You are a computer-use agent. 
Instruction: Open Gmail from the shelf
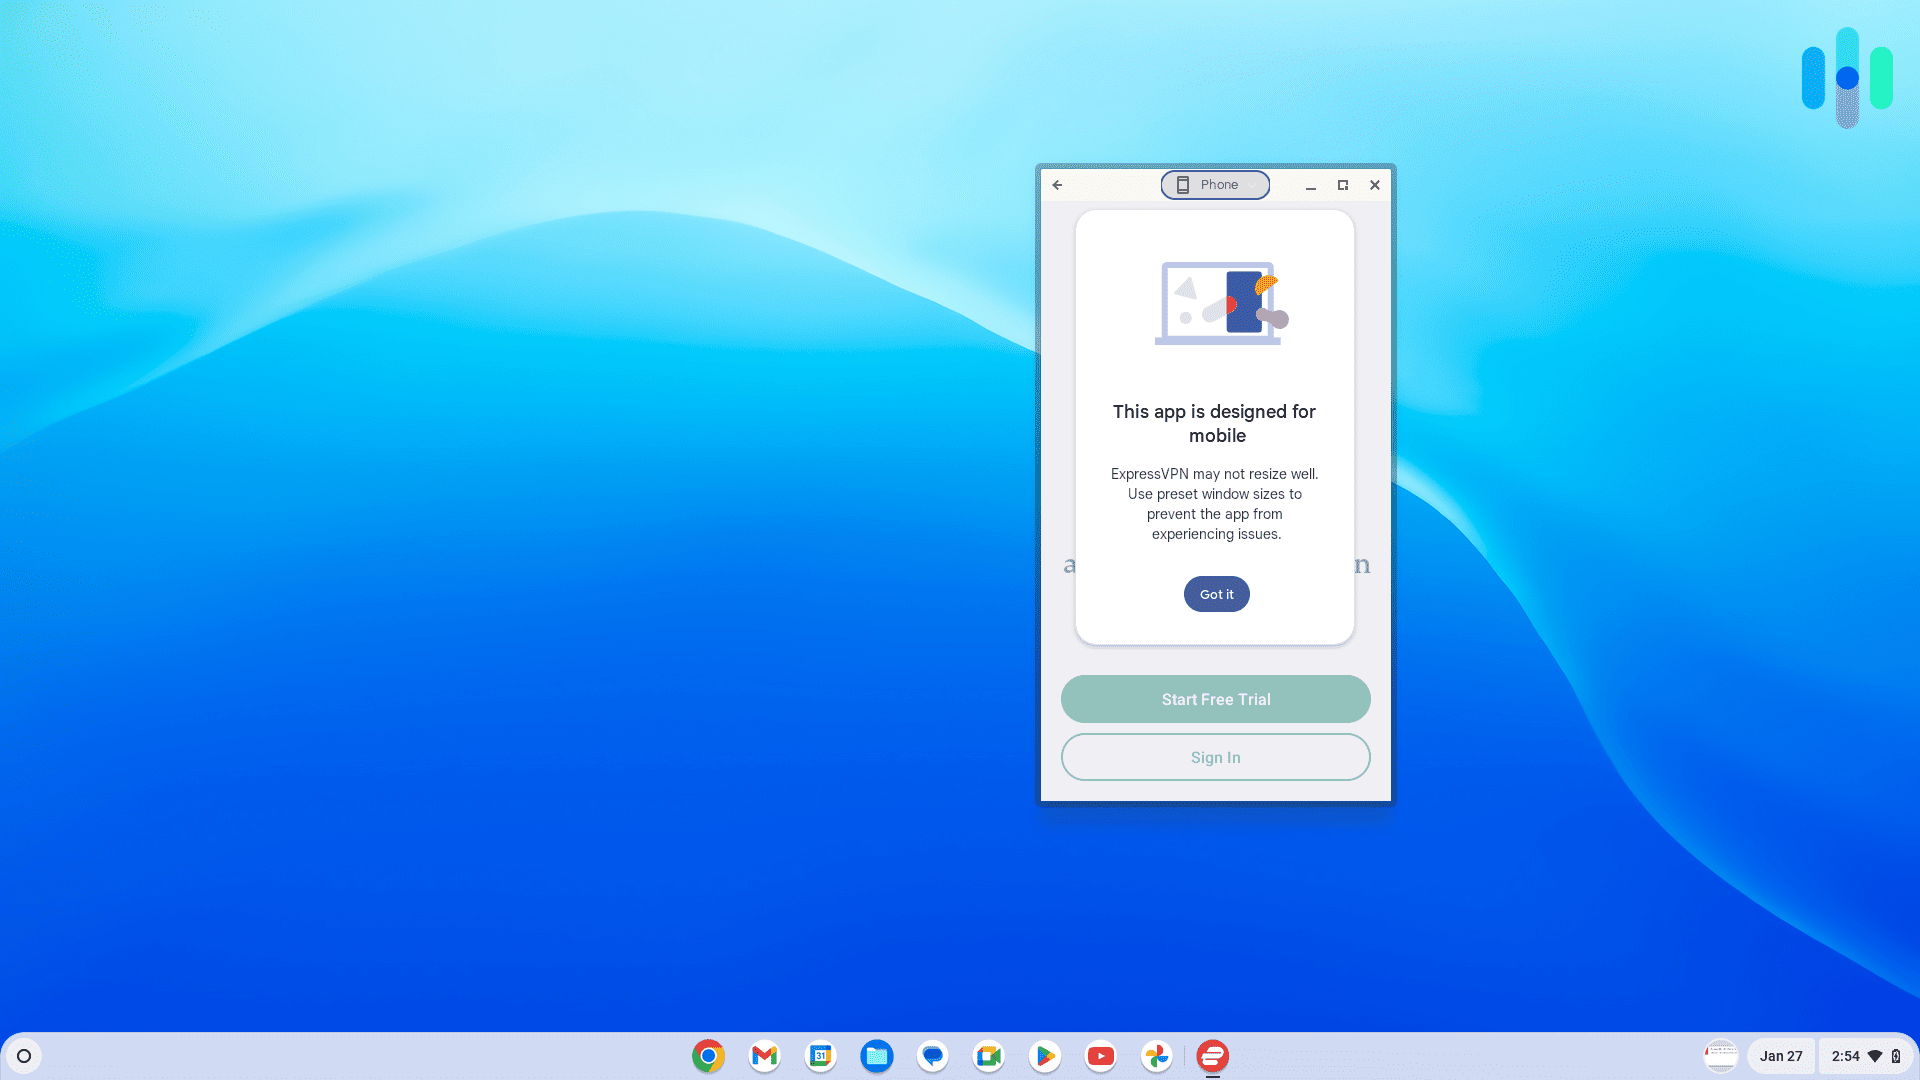click(x=764, y=1055)
